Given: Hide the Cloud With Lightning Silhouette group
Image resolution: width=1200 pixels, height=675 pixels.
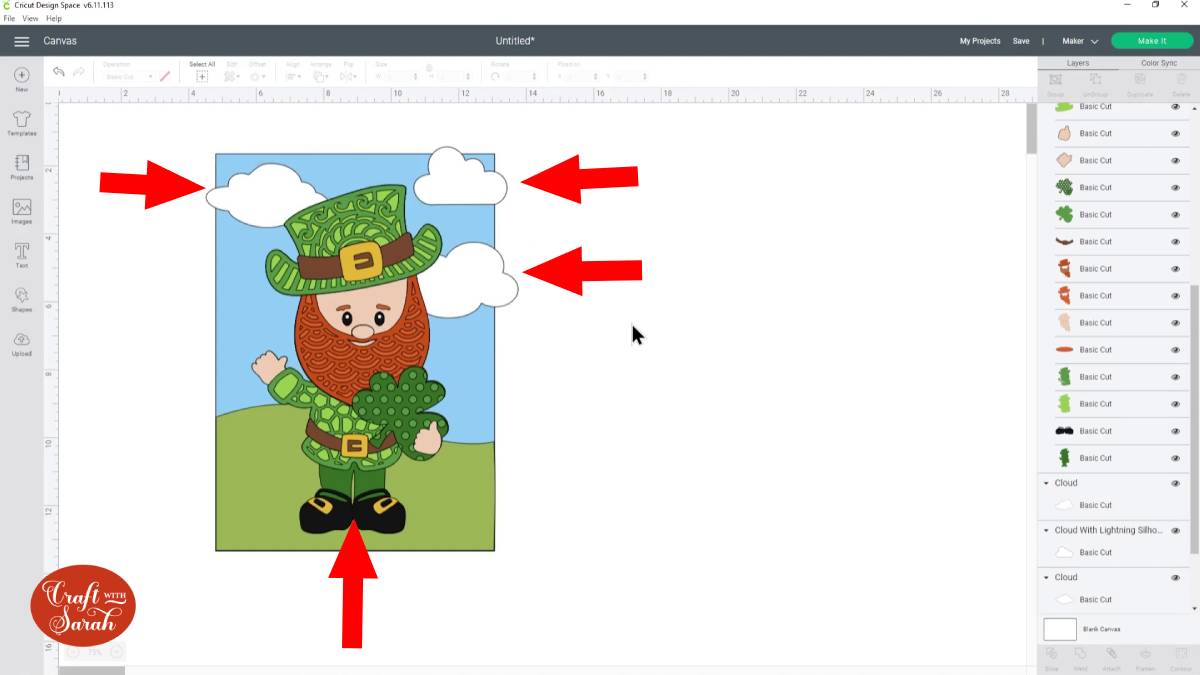Looking at the screenshot, I should tap(1175, 530).
